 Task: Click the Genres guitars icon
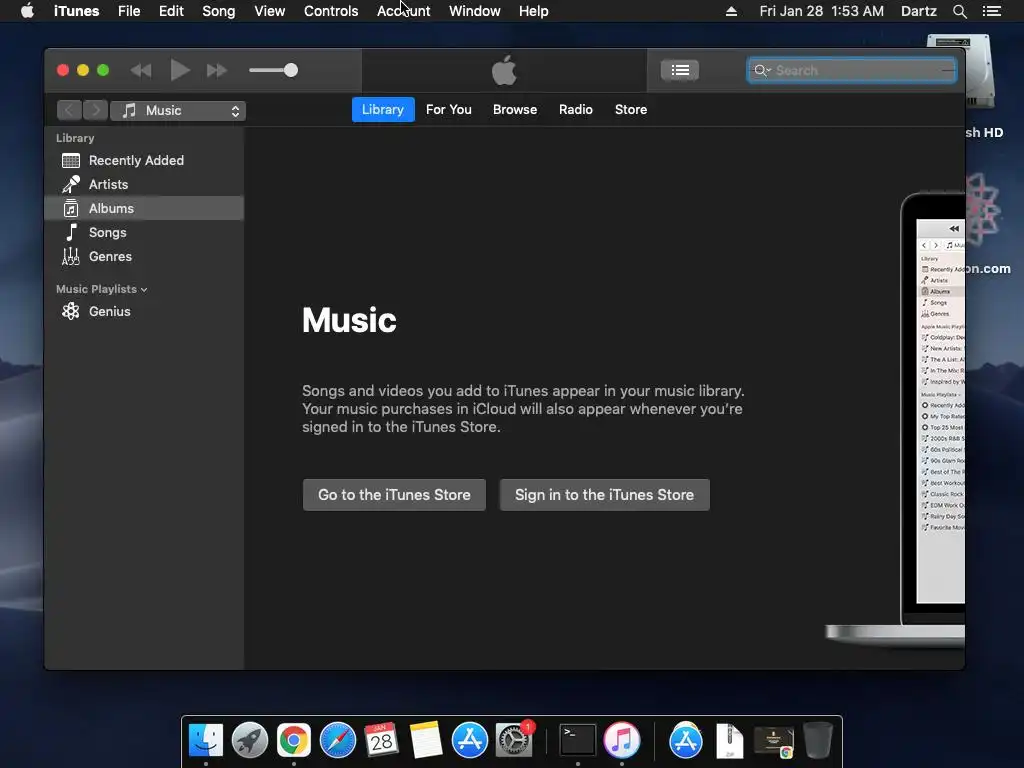(x=71, y=257)
